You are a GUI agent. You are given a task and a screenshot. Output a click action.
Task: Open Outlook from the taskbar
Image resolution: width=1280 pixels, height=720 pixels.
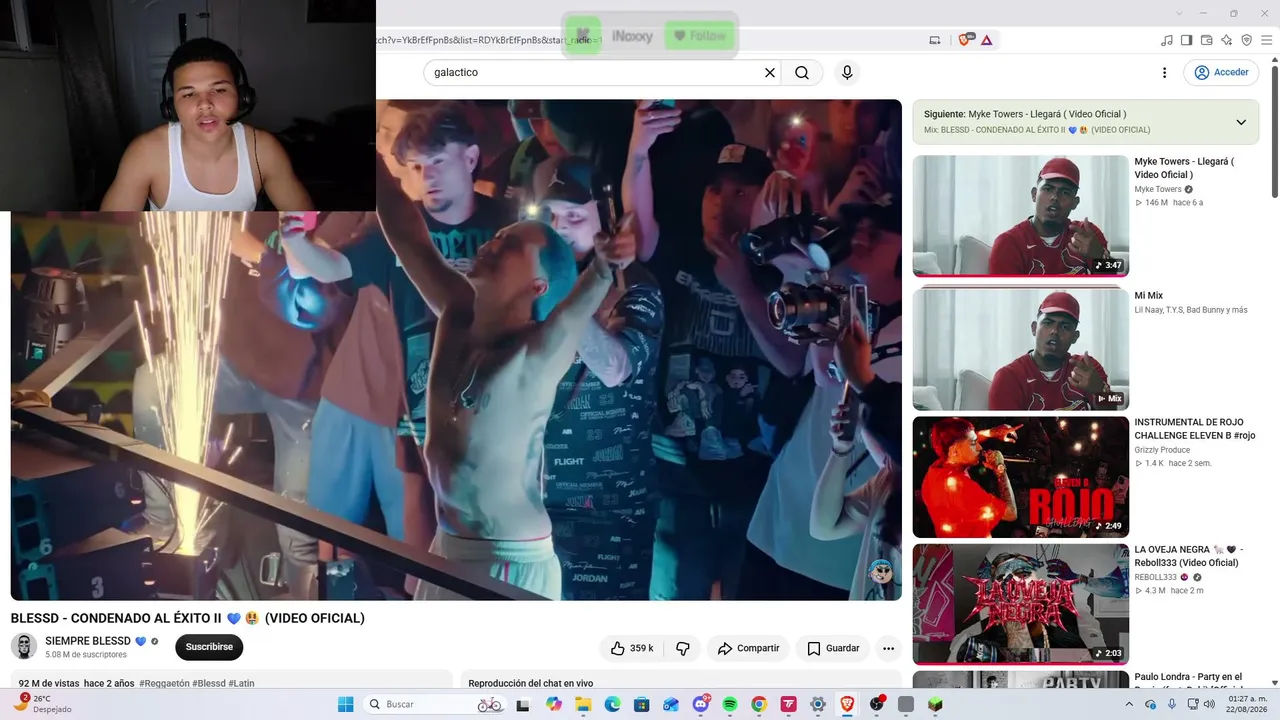pyautogui.click(x=671, y=704)
